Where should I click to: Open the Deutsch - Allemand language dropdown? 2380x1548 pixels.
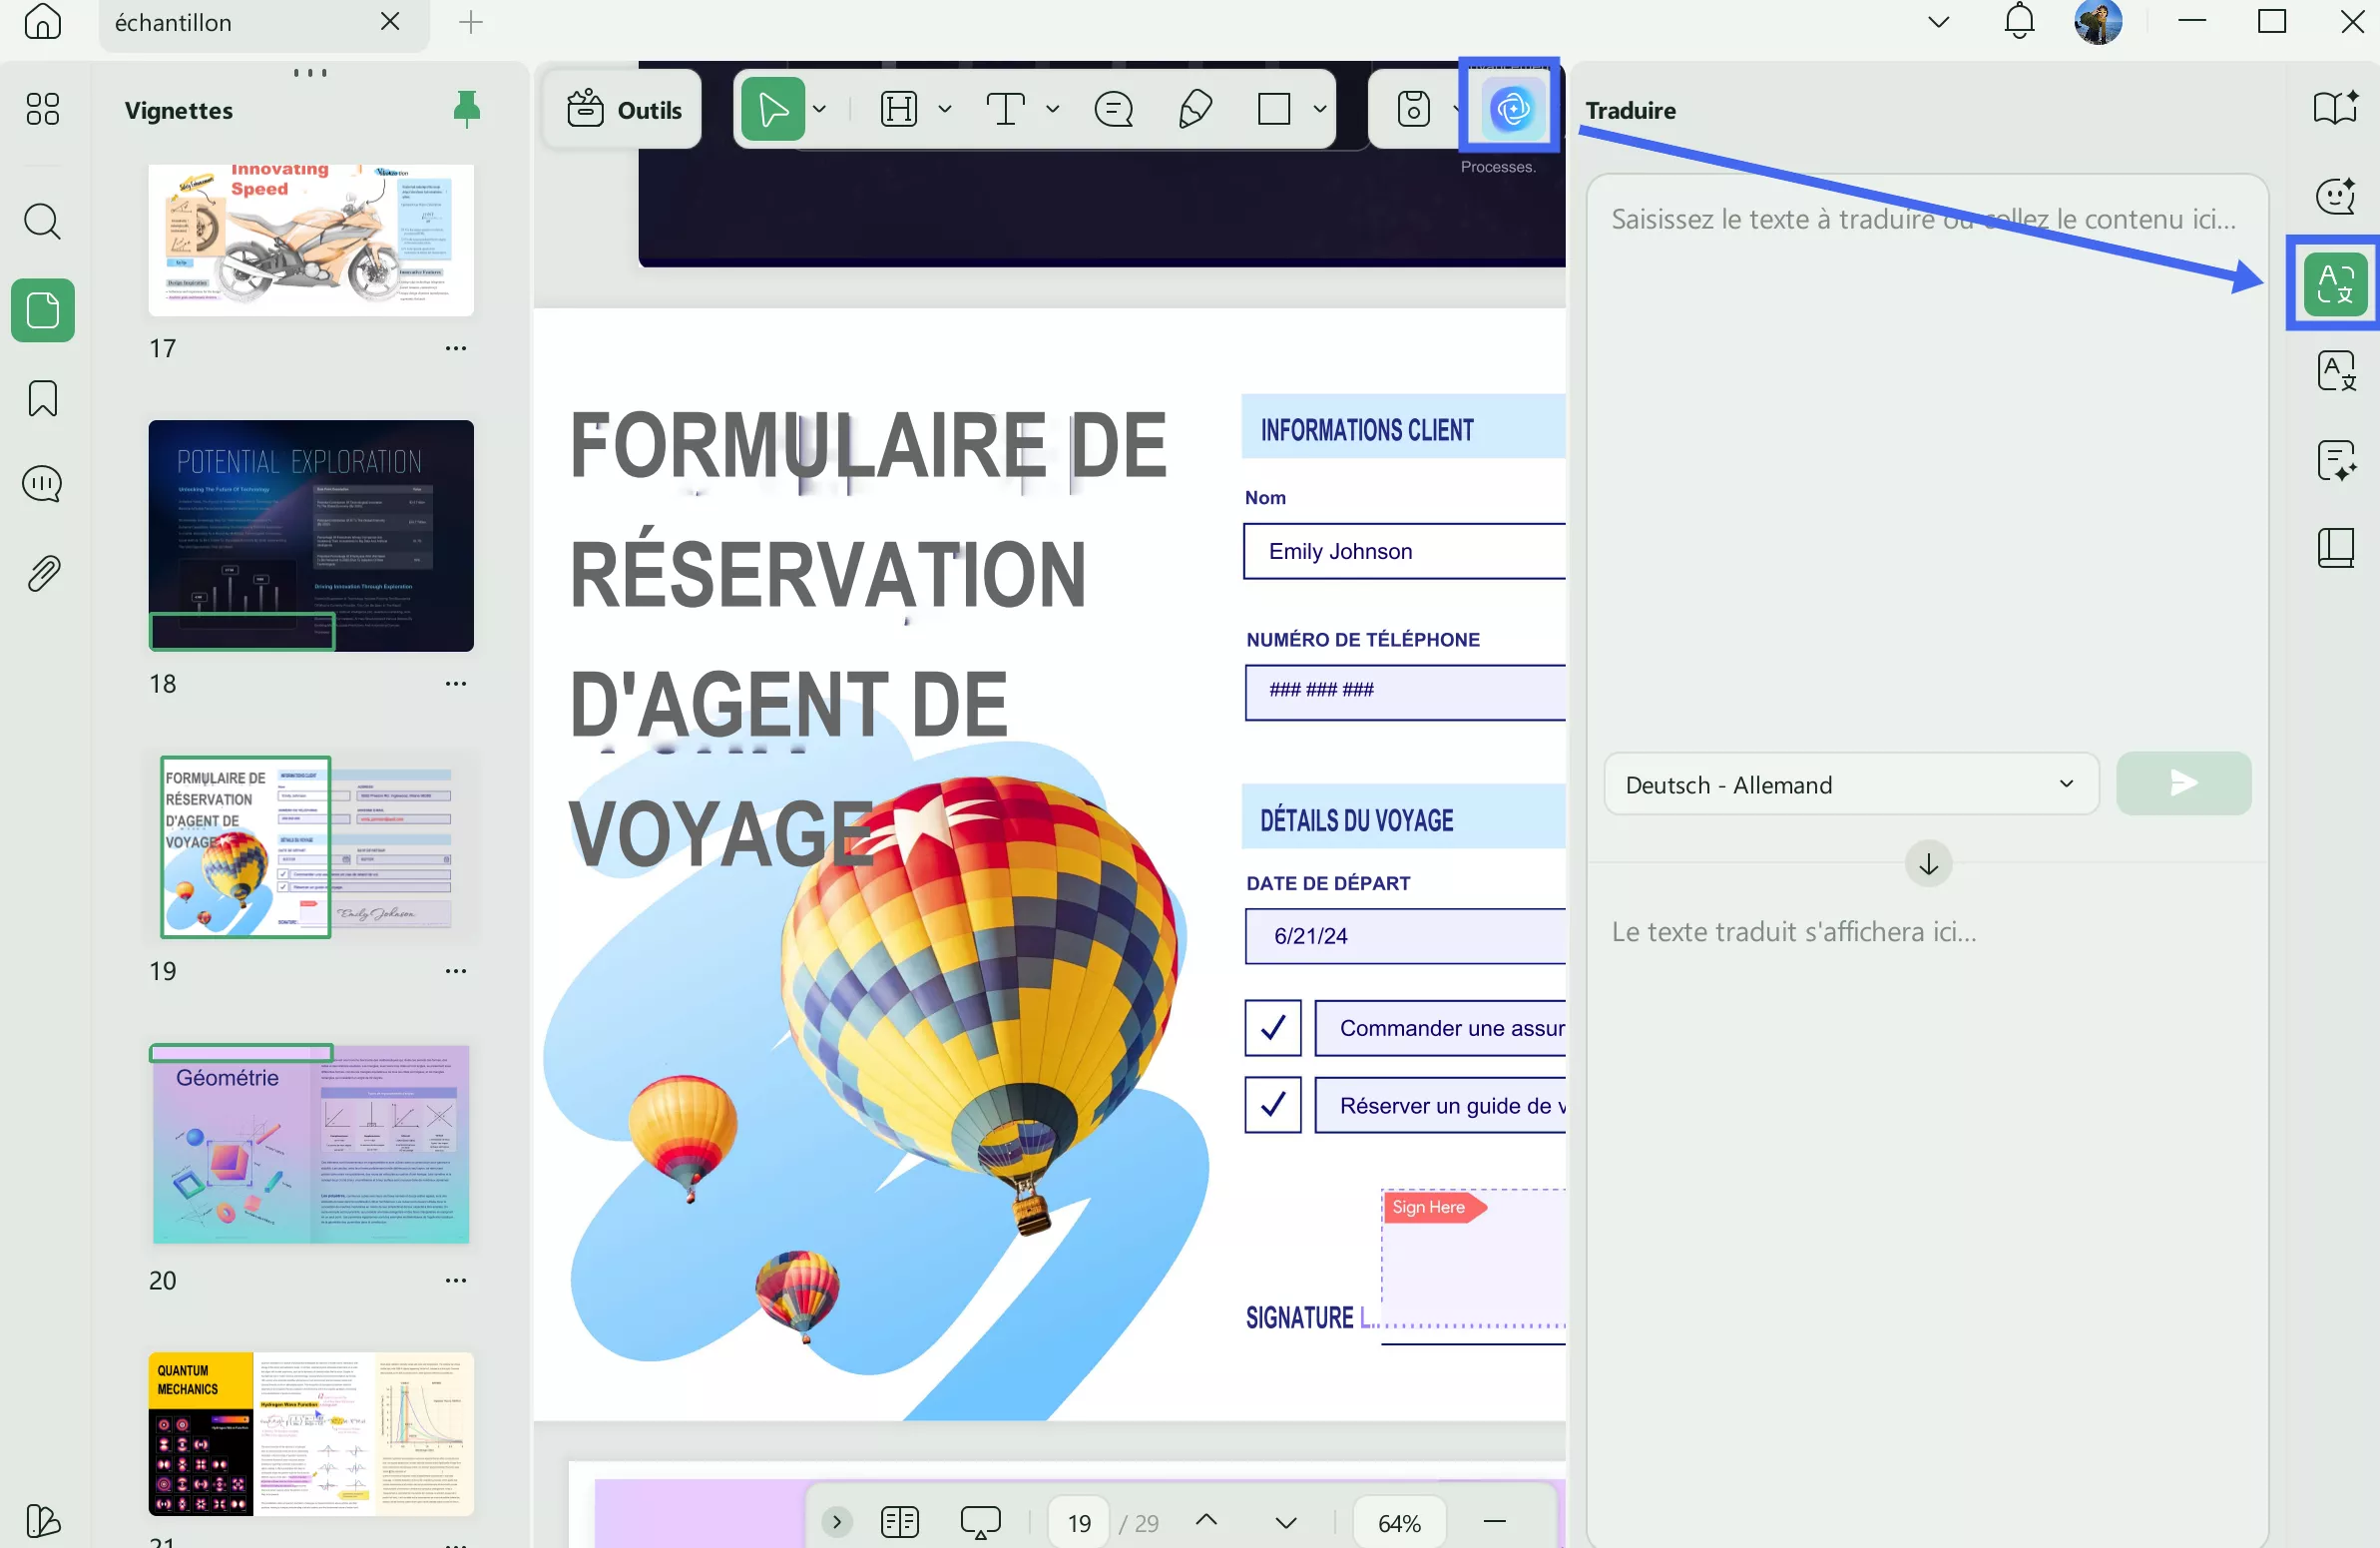point(1850,784)
